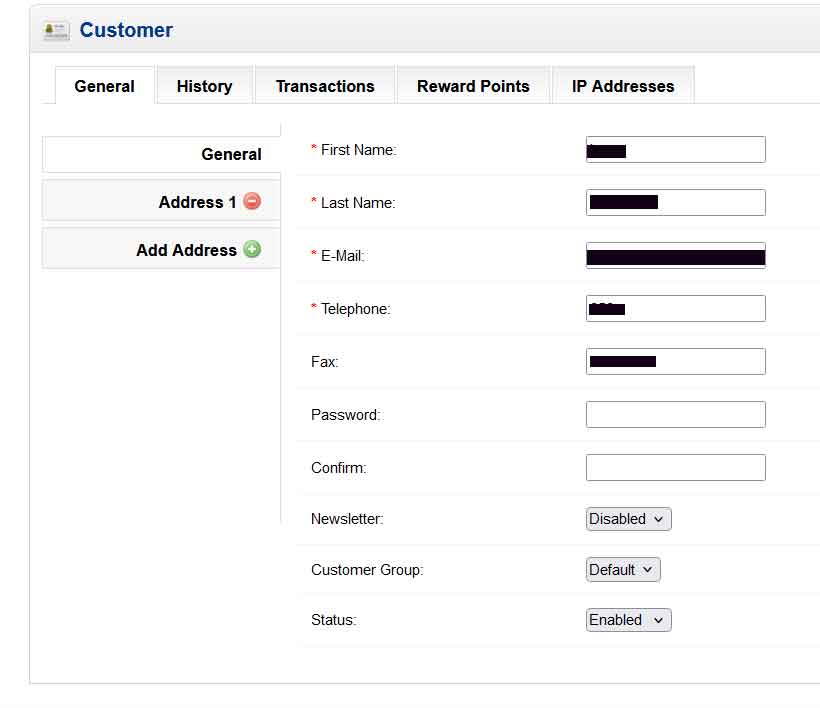Open the Transactions tab
Image resolution: width=820 pixels, height=708 pixels.
(x=325, y=86)
